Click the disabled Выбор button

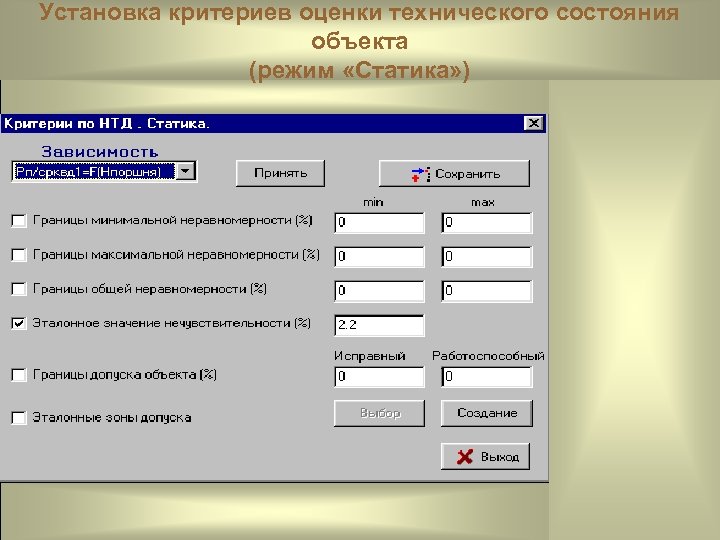379,413
